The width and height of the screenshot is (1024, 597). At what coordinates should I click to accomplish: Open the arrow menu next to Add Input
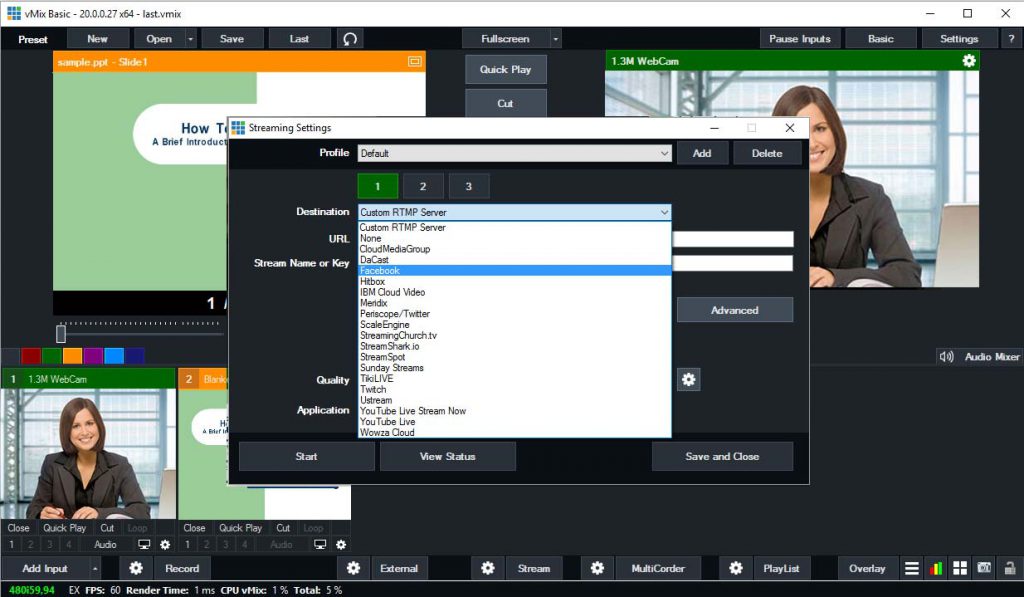click(x=95, y=568)
